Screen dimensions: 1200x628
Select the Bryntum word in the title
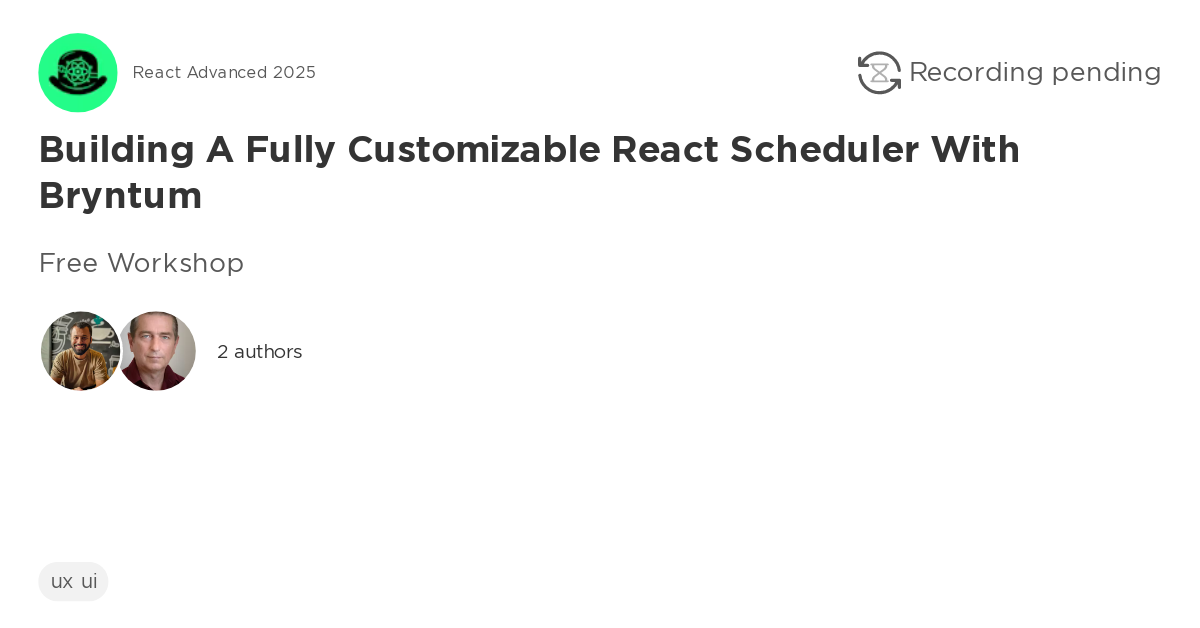pyautogui.click(x=120, y=197)
